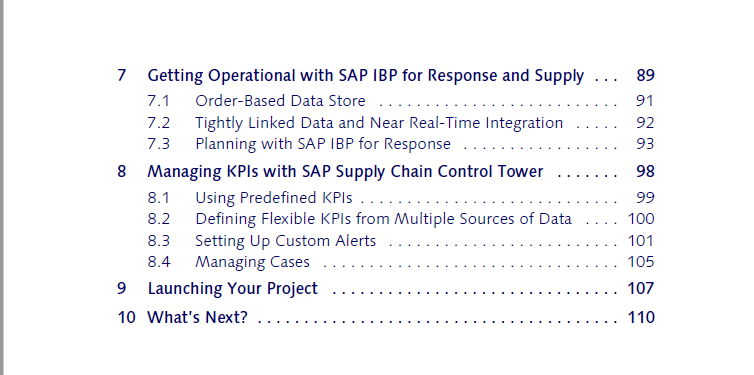Image resolution: width=754 pixels, height=375 pixels.
Task: Select page number 107 for Launching Your Project
Action: [x=641, y=288]
